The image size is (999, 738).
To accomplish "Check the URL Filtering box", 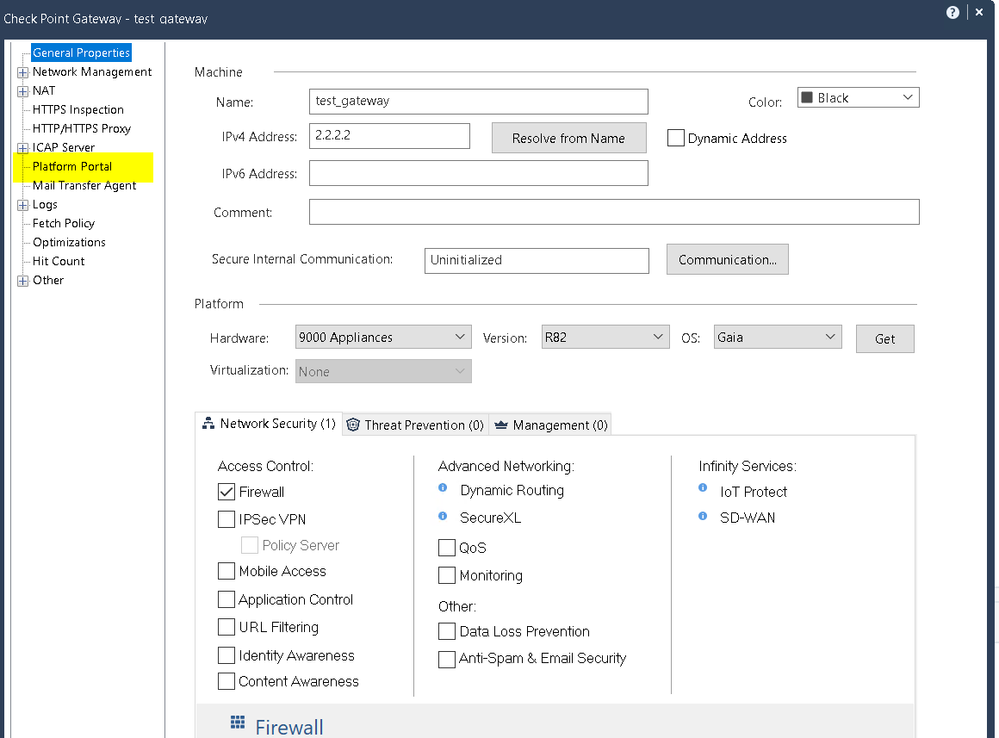I will [226, 627].
